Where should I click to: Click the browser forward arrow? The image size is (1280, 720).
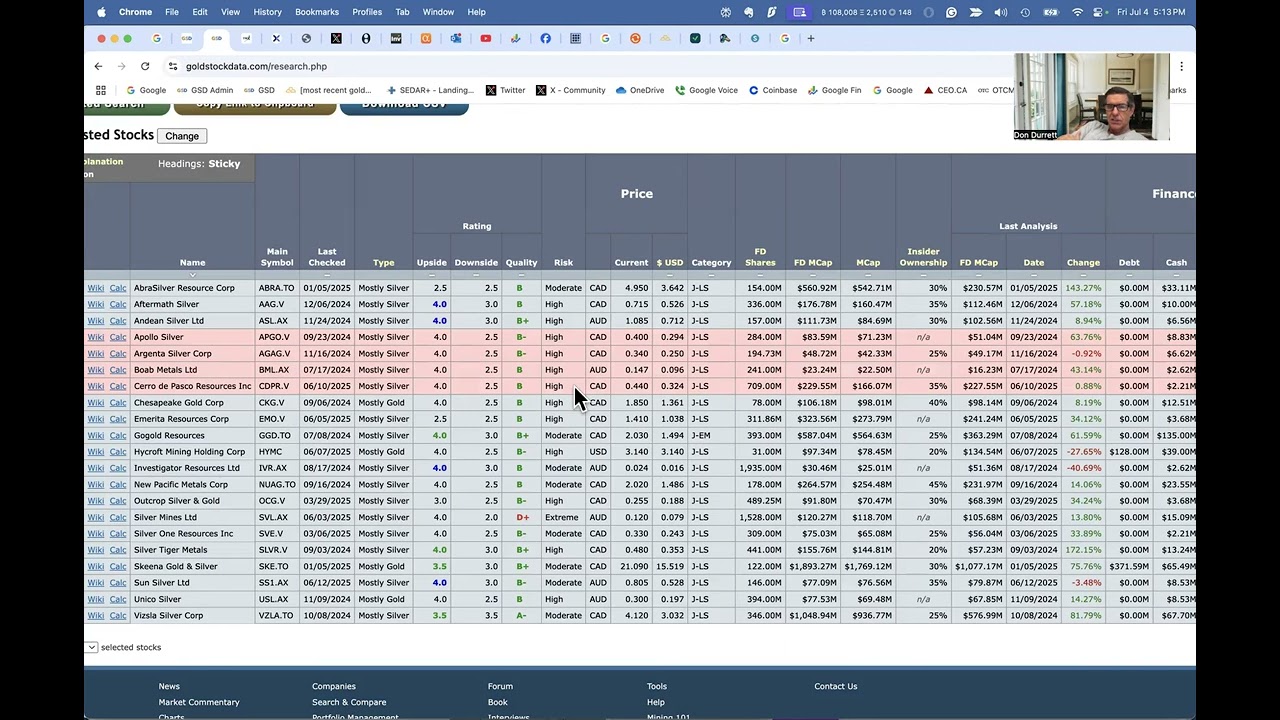pyautogui.click(x=121, y=66)
